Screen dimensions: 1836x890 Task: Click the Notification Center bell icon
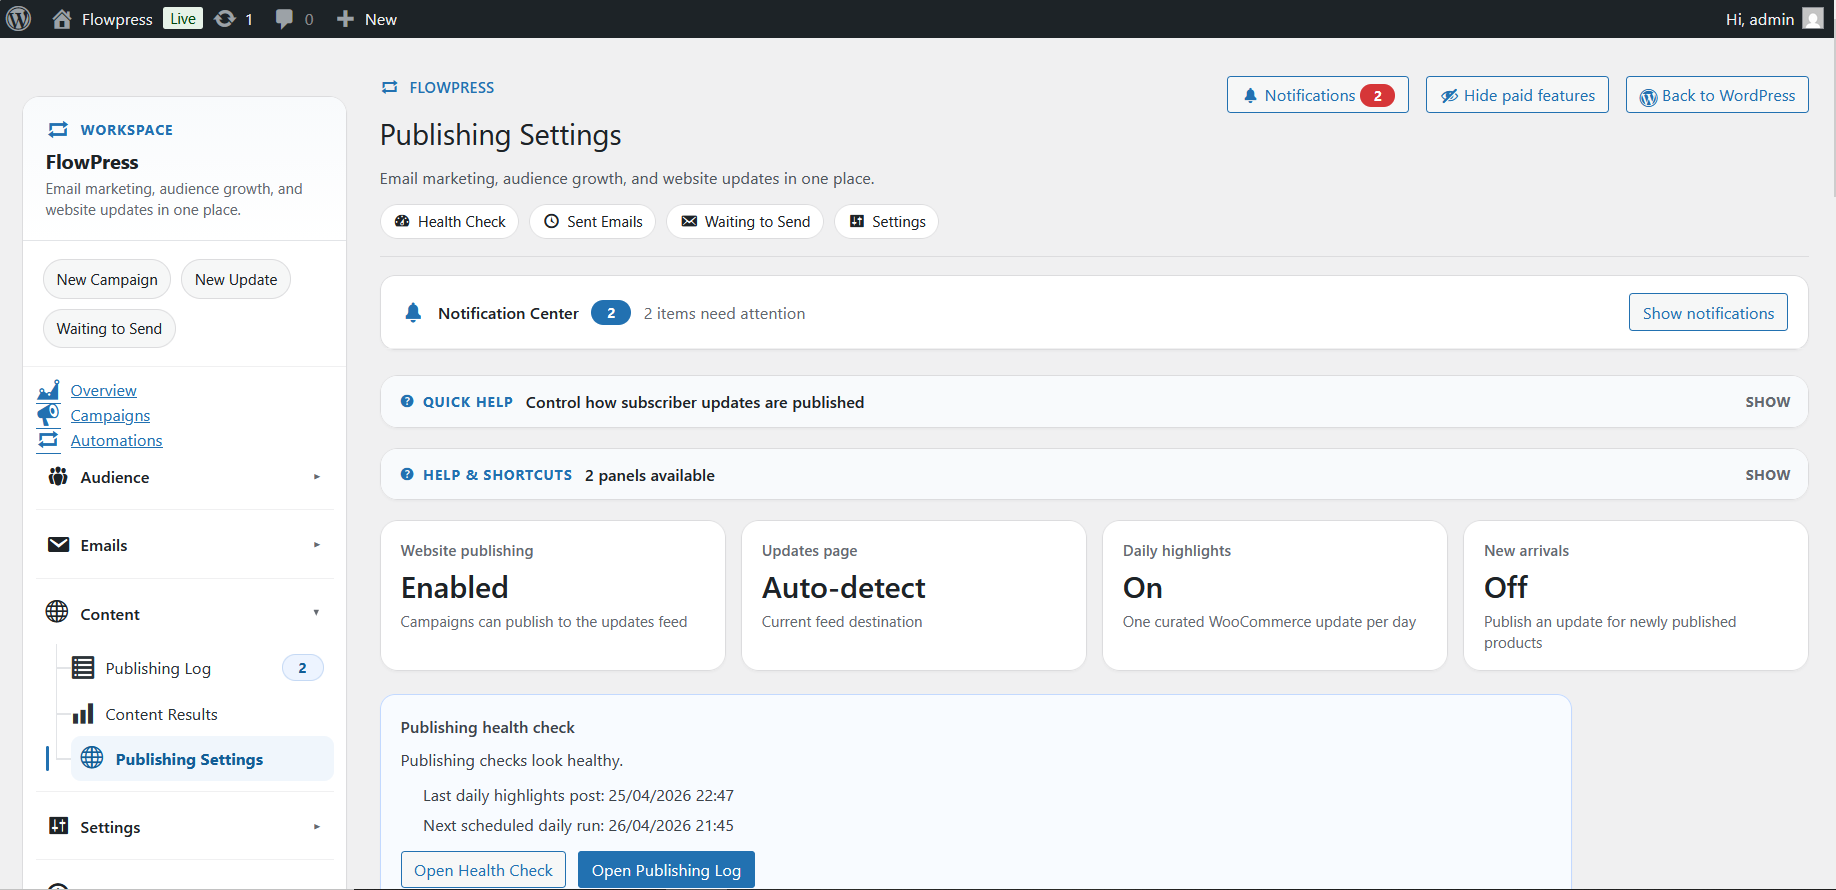tap(413, 313)
